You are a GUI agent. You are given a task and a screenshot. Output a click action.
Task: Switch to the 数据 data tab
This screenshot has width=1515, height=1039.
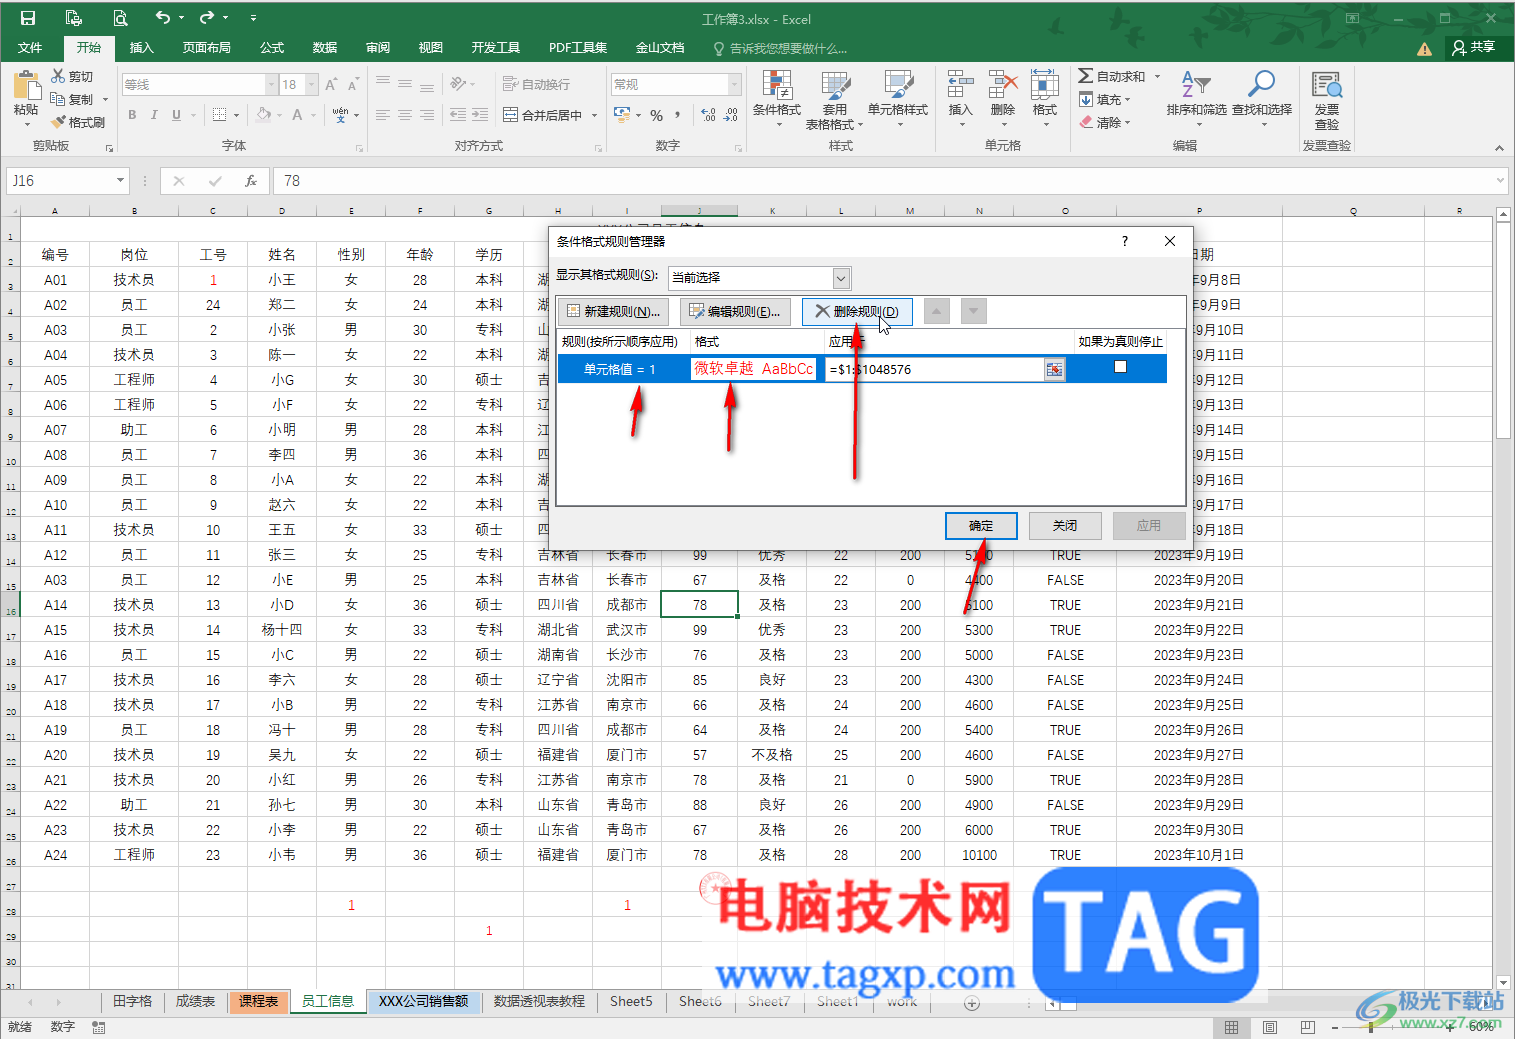click(325, 47)
